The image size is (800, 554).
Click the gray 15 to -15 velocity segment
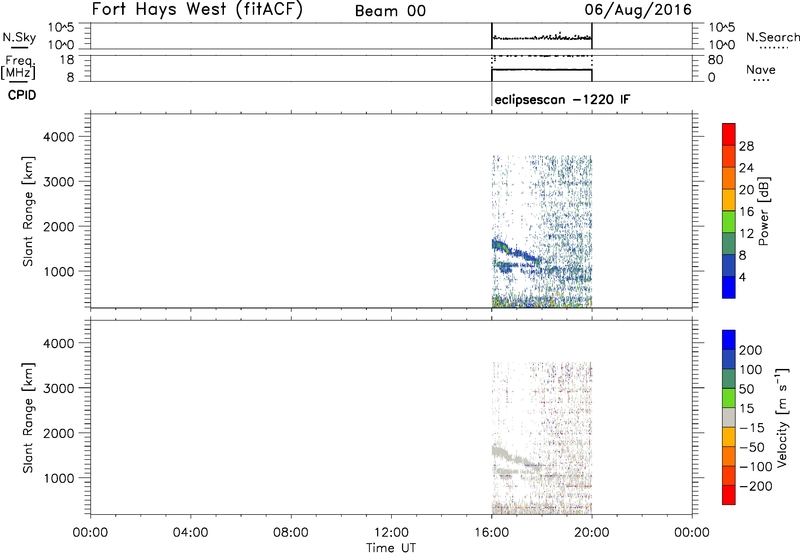tap(729, 417)
